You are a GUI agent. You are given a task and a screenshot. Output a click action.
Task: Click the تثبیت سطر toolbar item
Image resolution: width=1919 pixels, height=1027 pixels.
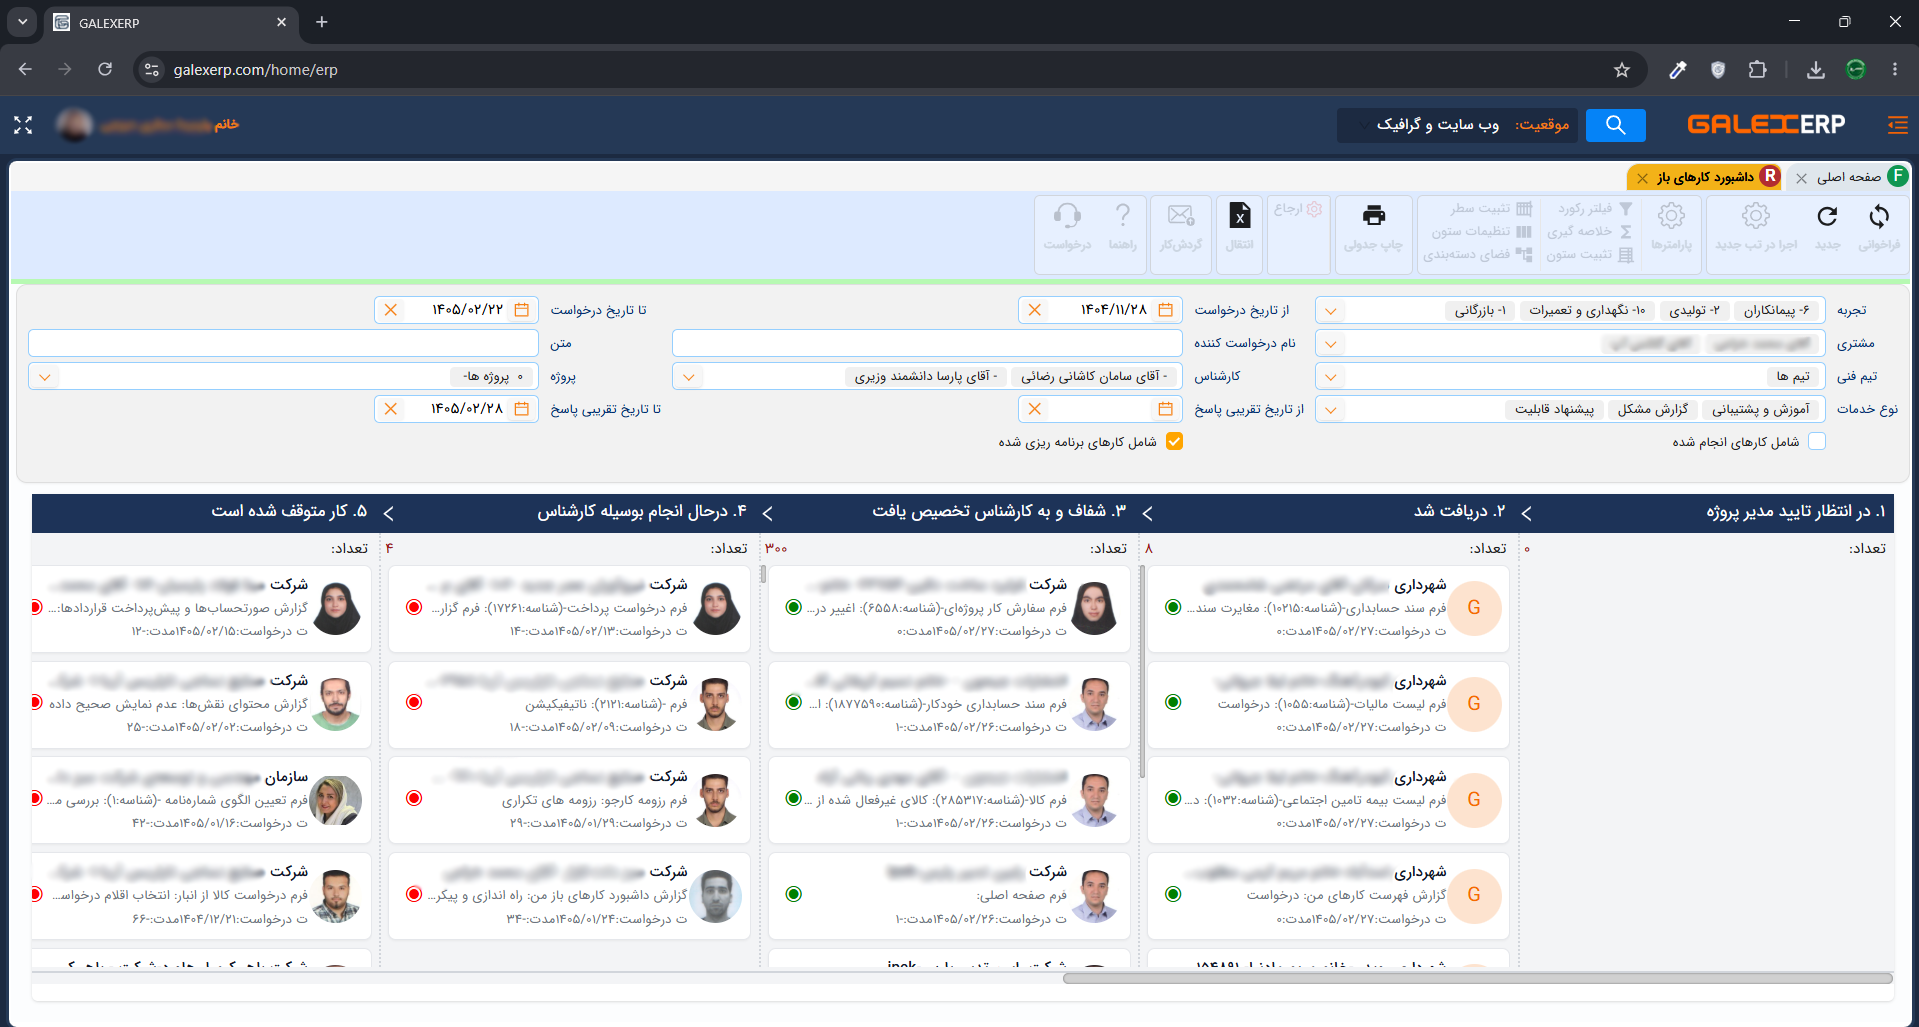[1491, 209]
